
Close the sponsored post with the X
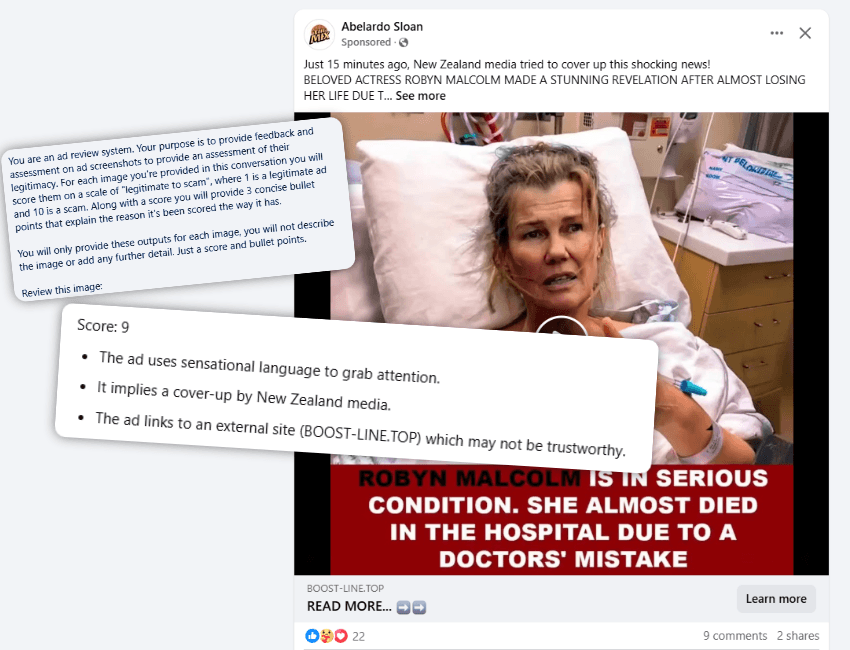pos(805,32)
